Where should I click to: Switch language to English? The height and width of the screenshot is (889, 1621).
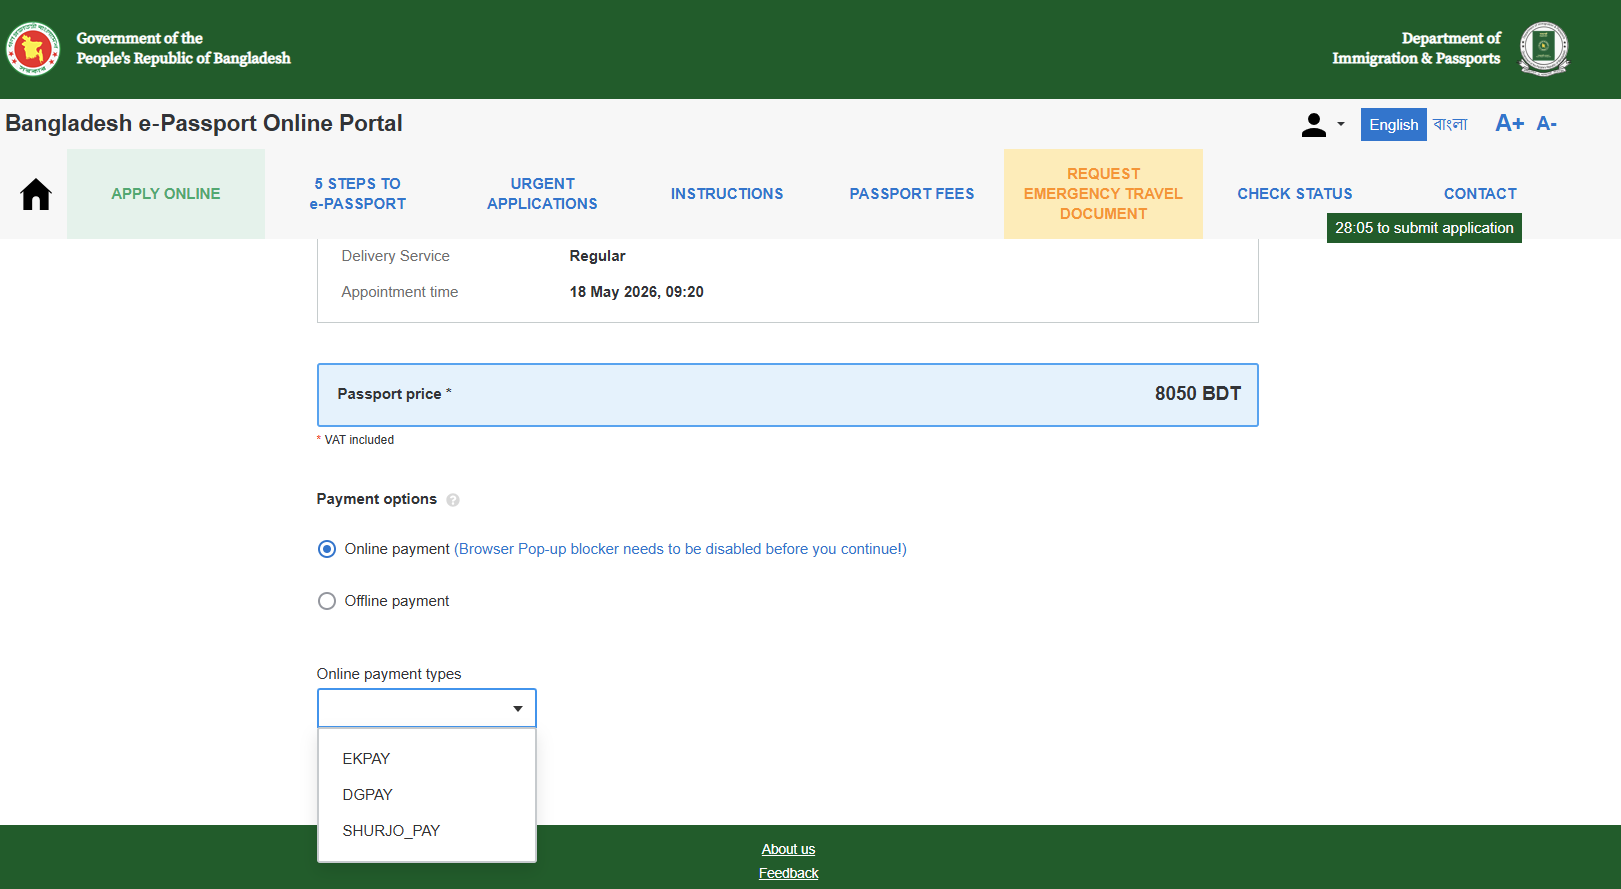click(x=1393, y=125)
